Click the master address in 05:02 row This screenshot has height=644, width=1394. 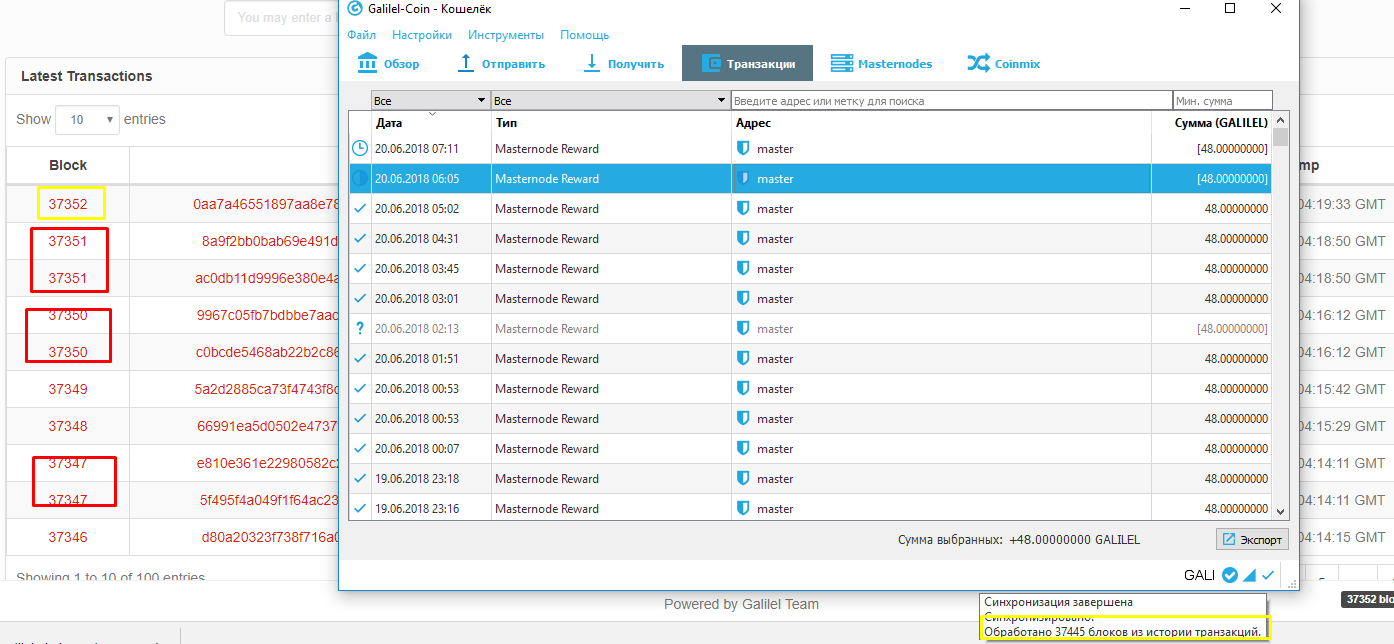(x=775, y=209)
